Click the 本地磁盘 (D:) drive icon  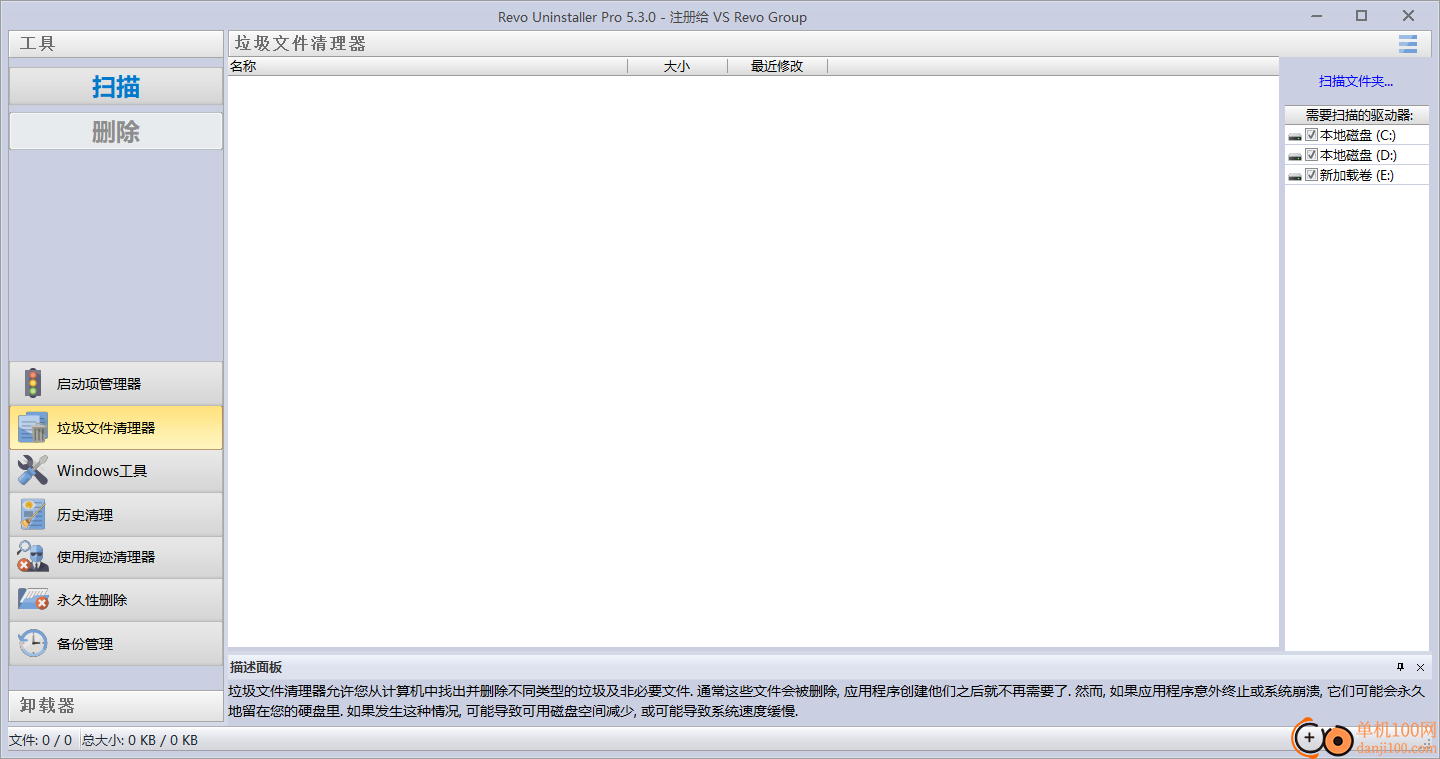point(1295,156)
